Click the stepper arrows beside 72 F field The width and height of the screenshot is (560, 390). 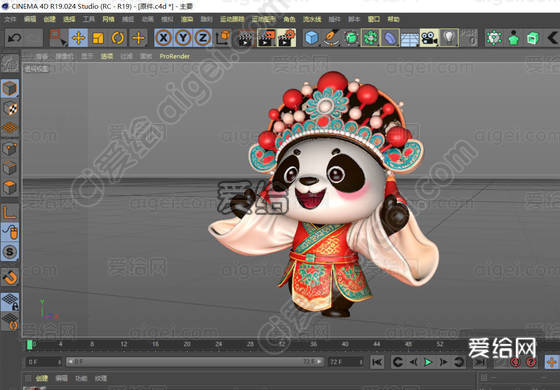(x=361, y=362)
